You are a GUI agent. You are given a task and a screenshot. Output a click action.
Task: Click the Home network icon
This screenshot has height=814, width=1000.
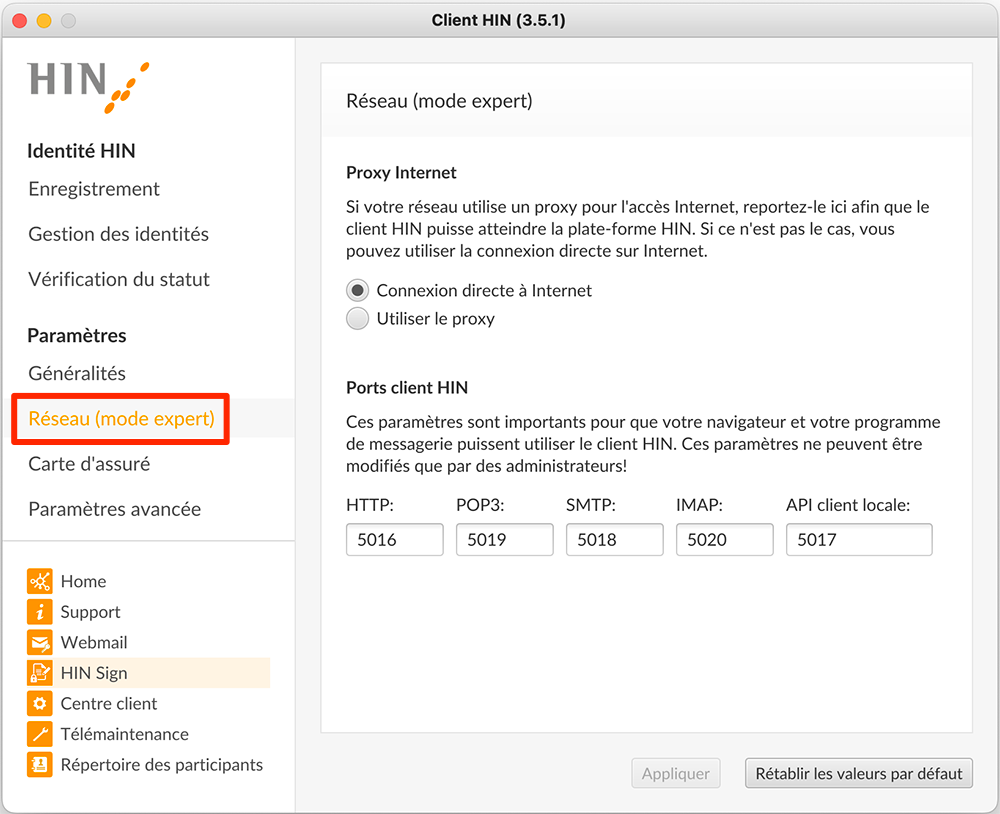pos(40,581)
